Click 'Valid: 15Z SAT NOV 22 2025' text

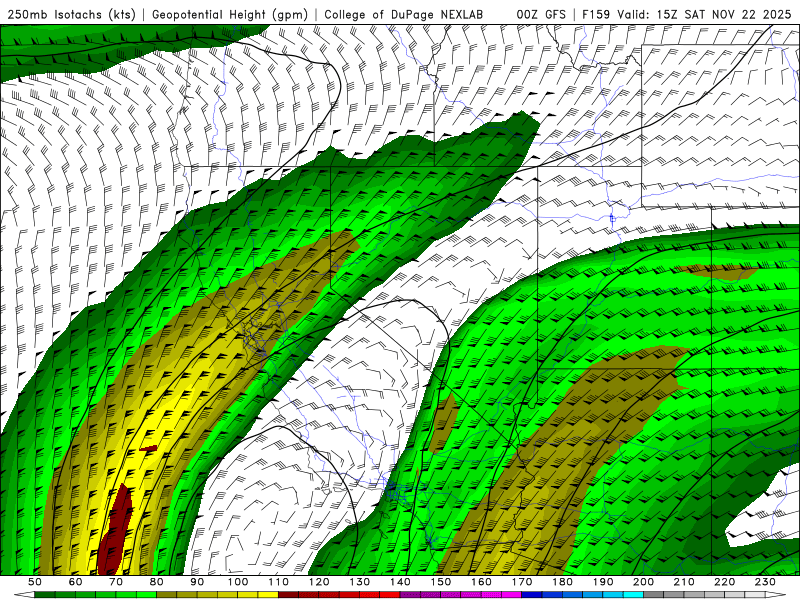(704, 15)
